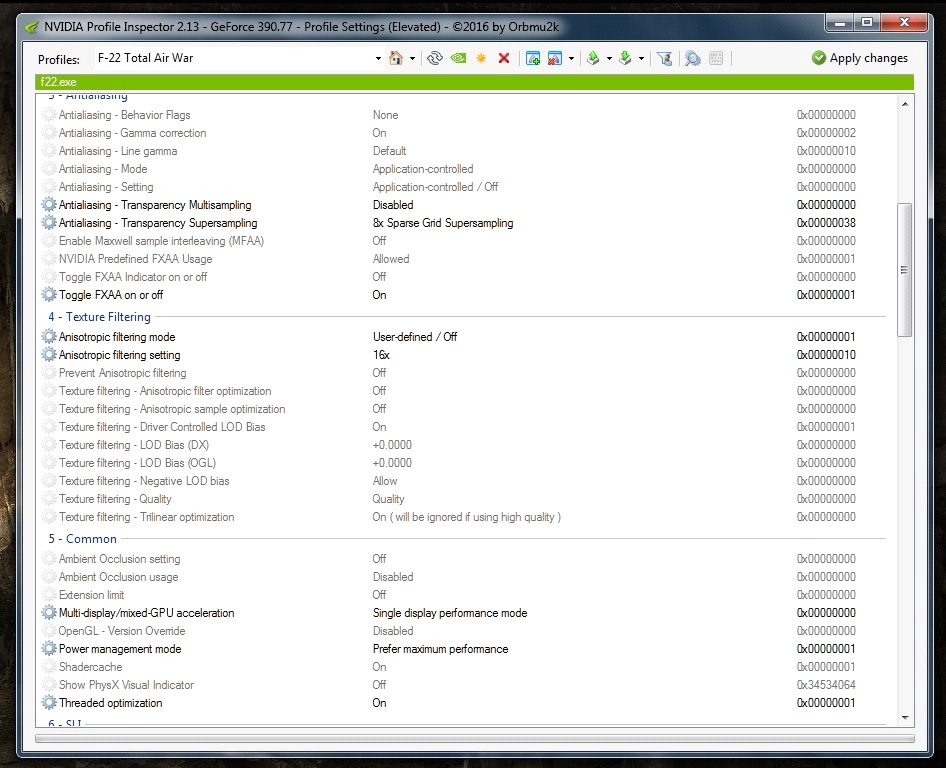Click gear icon of Threaded optimization
This screenshot has width=946, height=768.
[49, 703]
